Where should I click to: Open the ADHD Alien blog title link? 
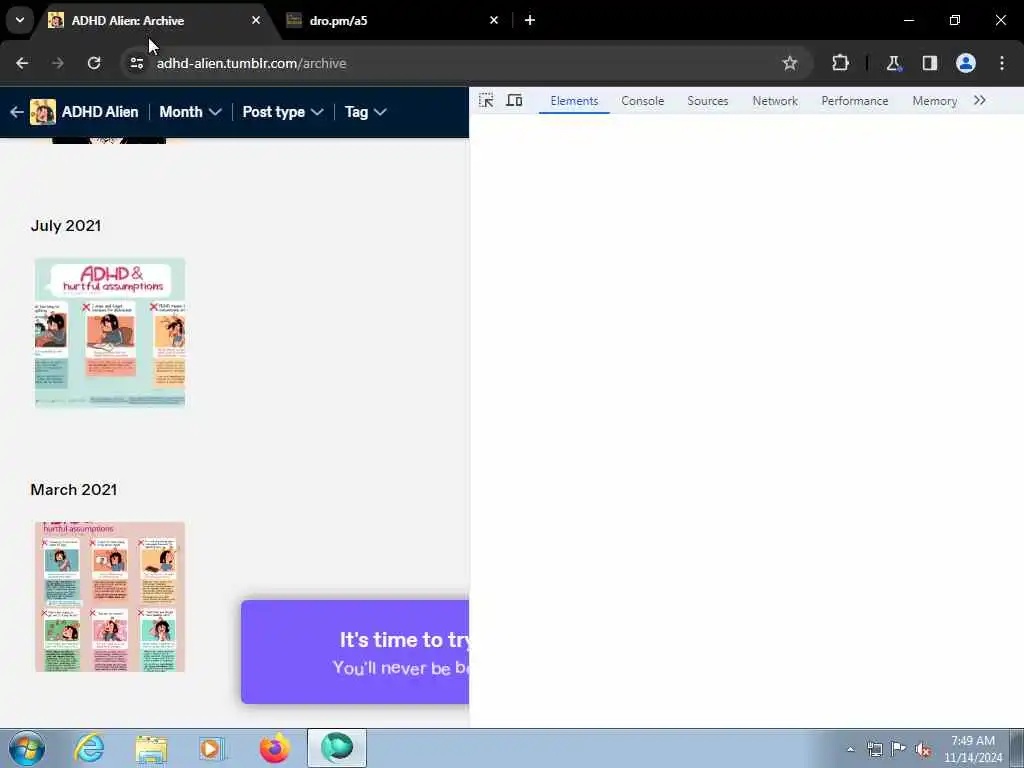tap(100, 112)
